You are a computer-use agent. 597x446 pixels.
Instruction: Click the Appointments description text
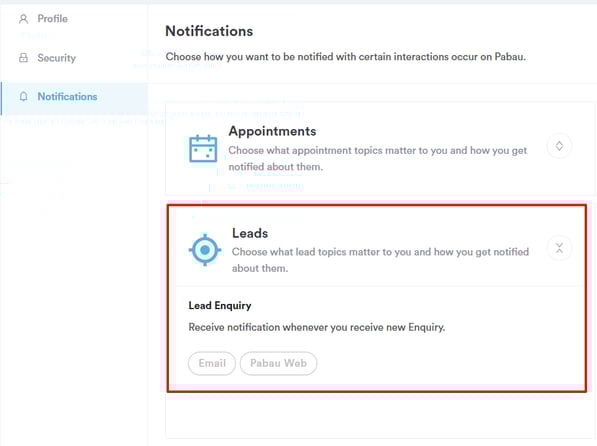click(x=378, y=158)
